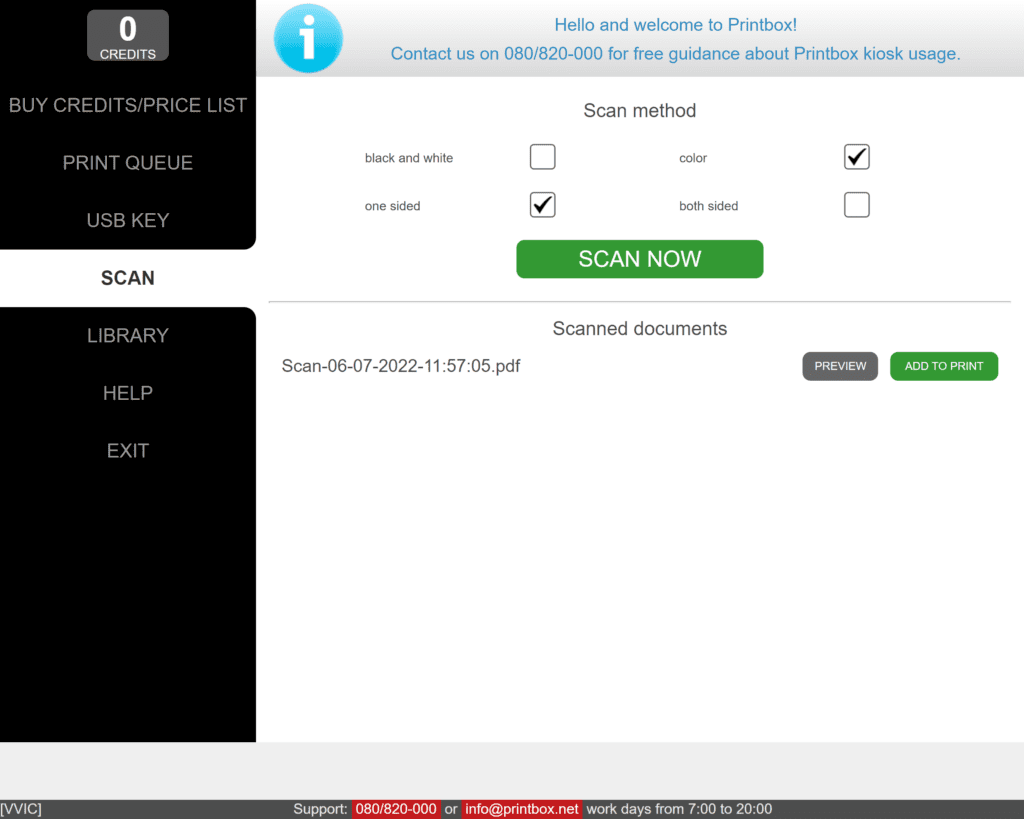Viewport: 1024px width, 819px height.
Task: Click the support phone number in footer
Action: pos(396,809)
